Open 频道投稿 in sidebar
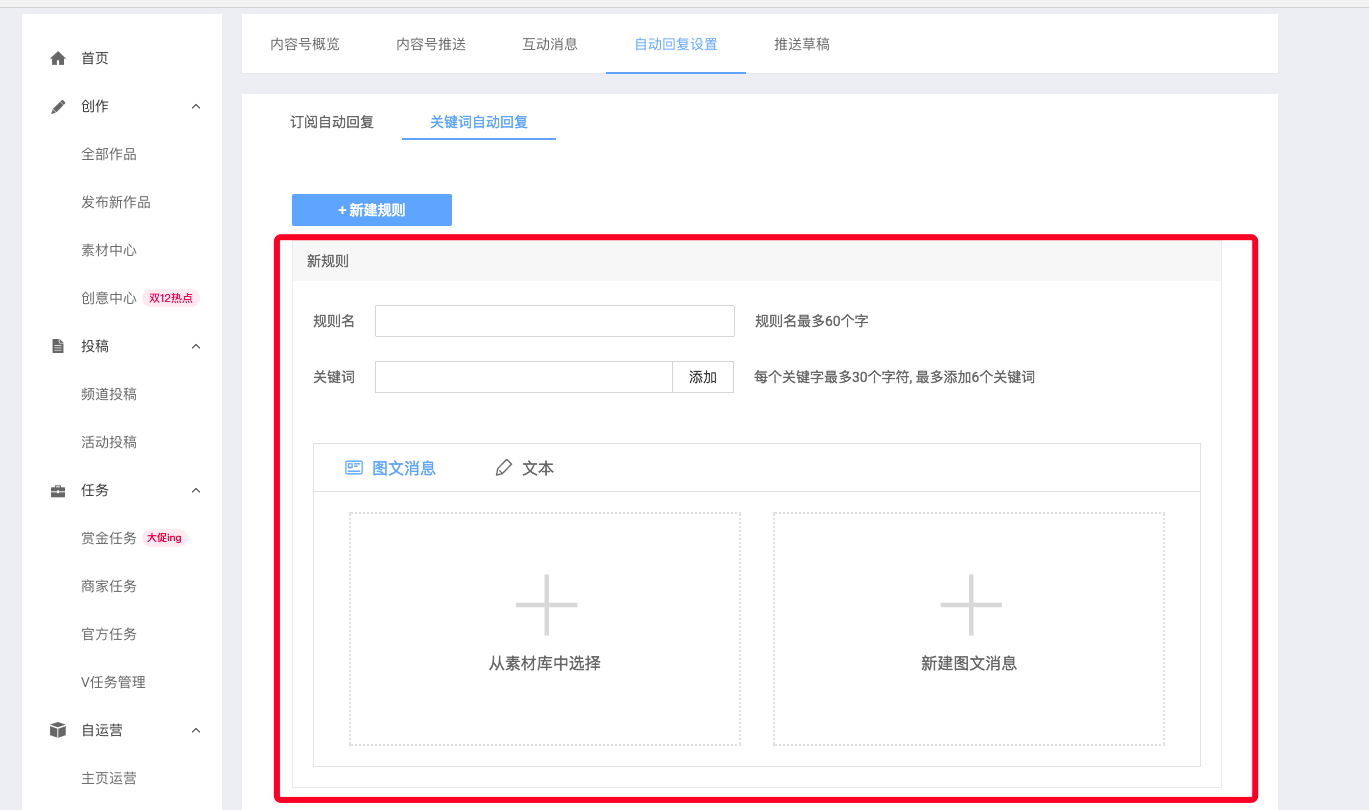This screenshot has width=1369, height=810. coord(109,394)
